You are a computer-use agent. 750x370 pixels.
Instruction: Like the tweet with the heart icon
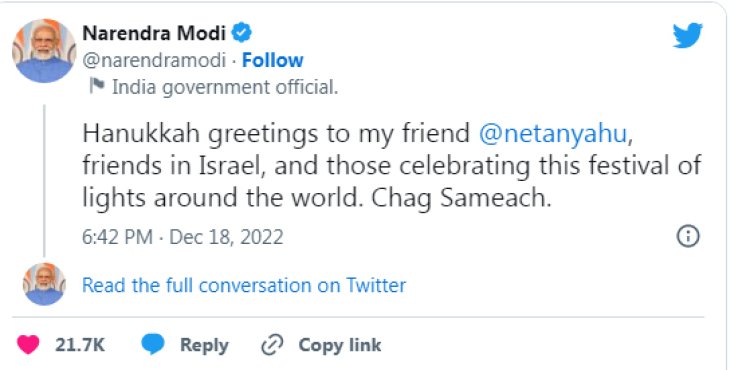point(28,345)
